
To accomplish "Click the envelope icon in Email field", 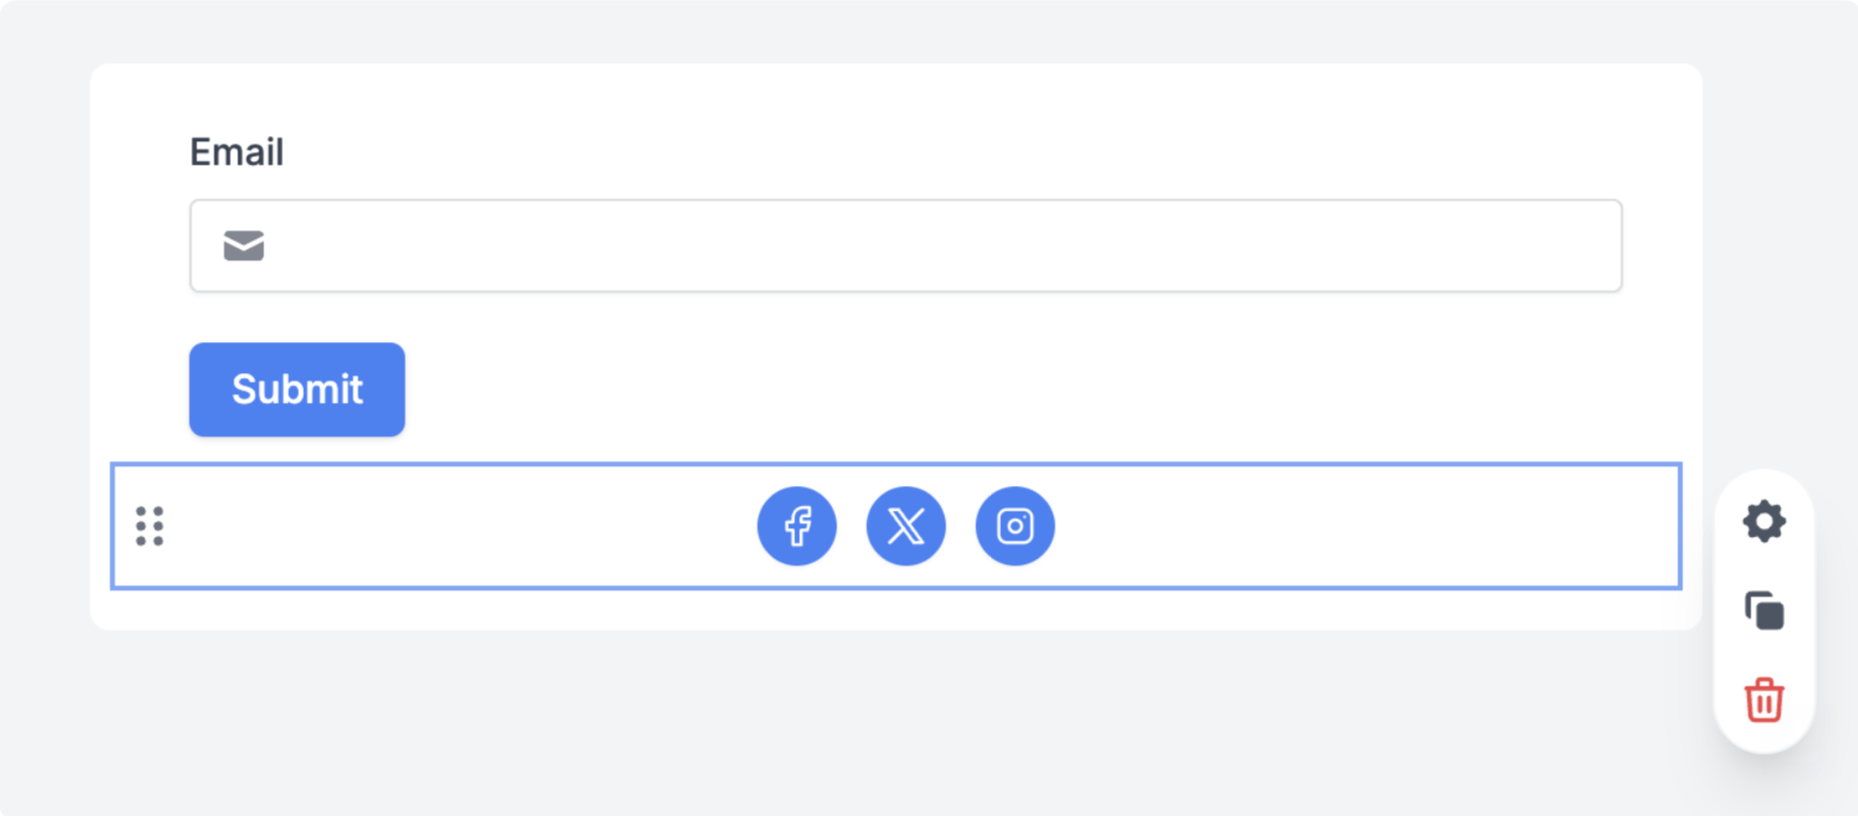I will click(x=244, y=245).
